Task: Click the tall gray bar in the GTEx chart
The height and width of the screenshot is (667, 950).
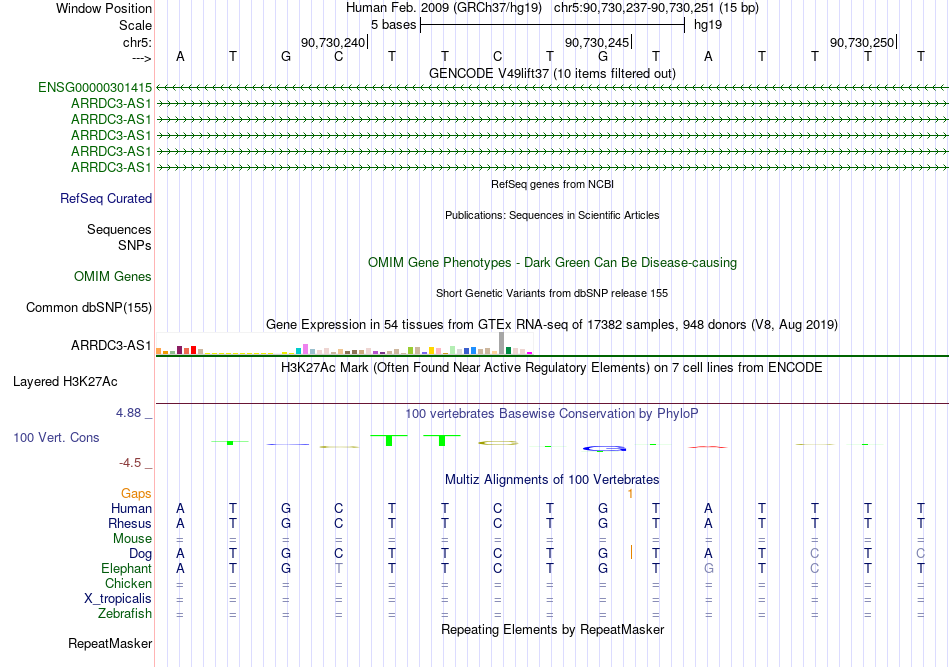Action: (501, 343)
